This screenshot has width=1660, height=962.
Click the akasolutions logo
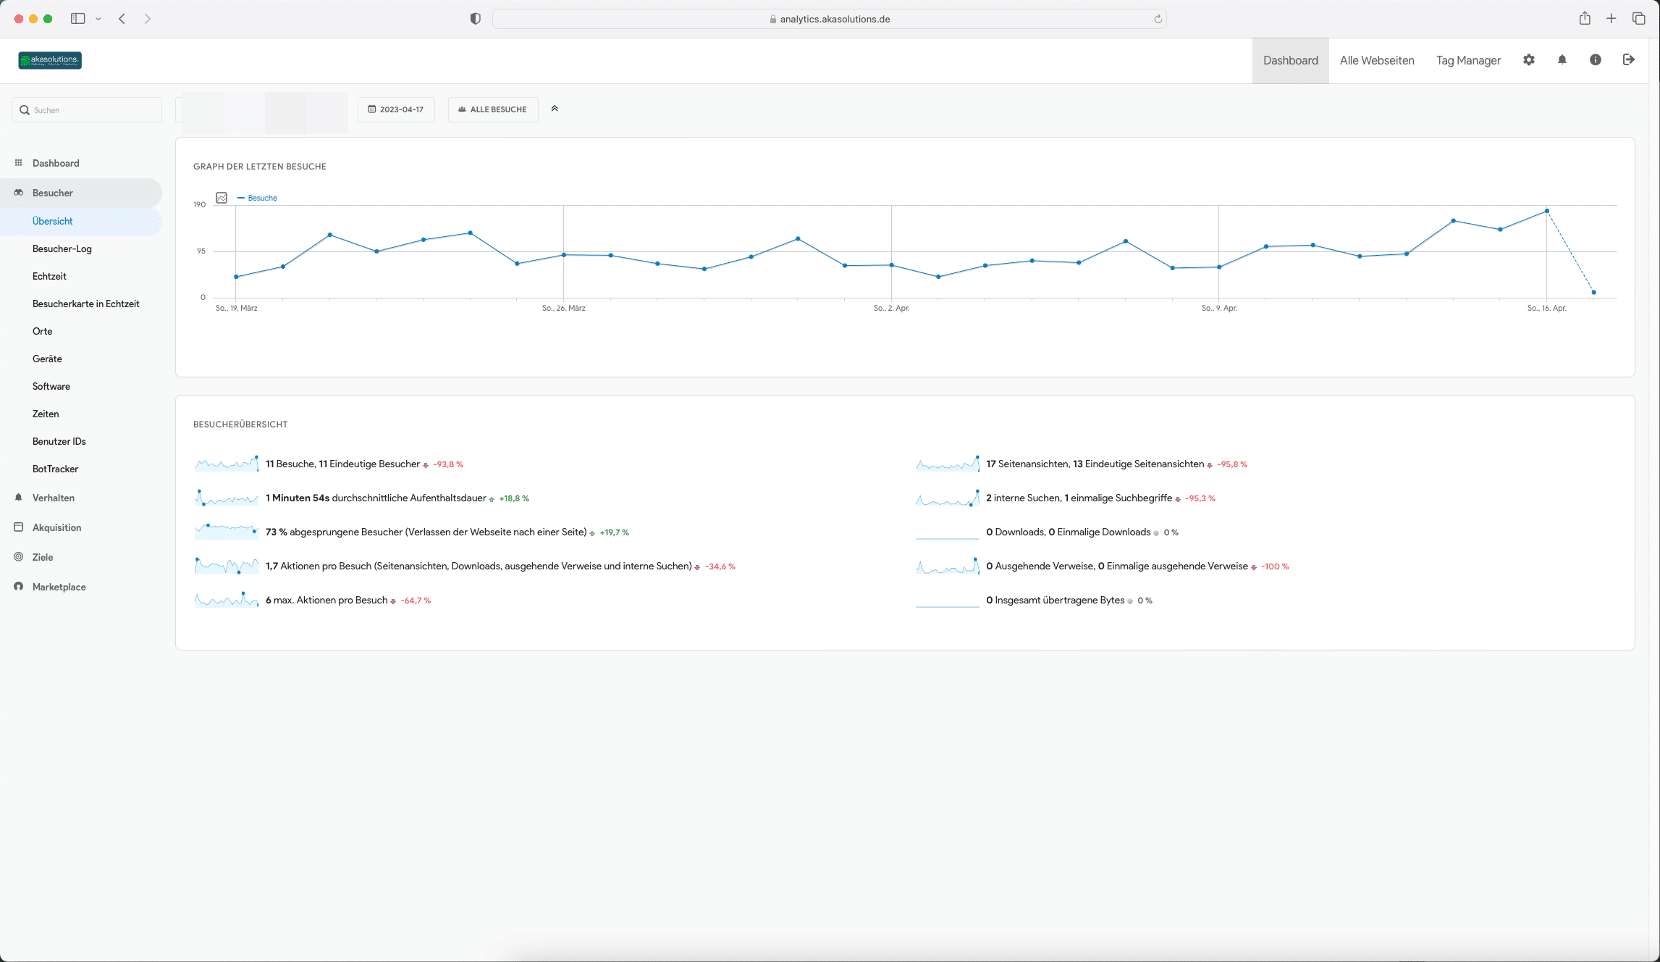pyautogui.click(x=50, y=60)
